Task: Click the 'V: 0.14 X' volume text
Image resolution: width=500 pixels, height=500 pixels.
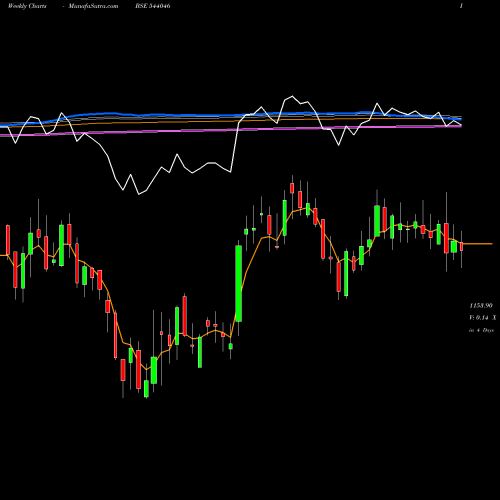Action: (x=483, y=318)
